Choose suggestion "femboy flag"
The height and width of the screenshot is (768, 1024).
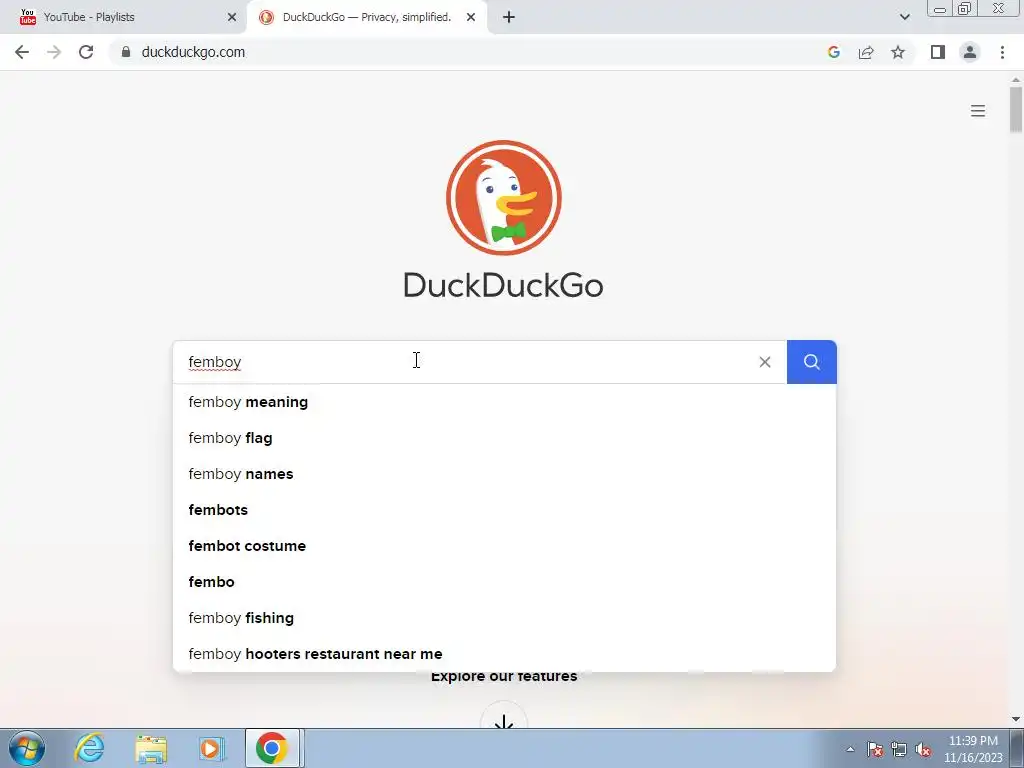click(x=504, y=438)
